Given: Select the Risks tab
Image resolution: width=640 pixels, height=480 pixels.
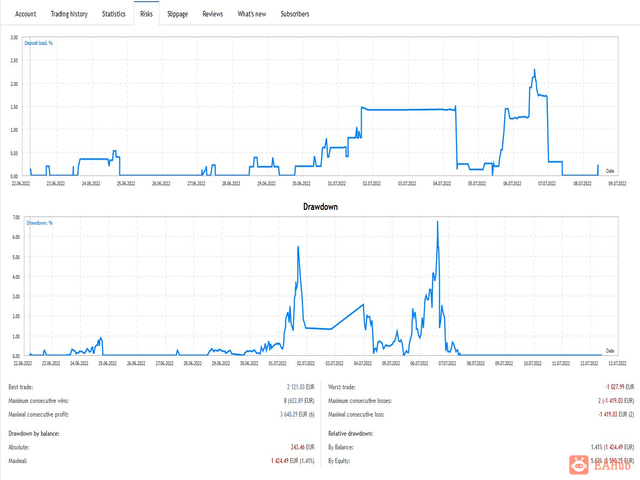Looking at the screenshot, I should 146,14.
